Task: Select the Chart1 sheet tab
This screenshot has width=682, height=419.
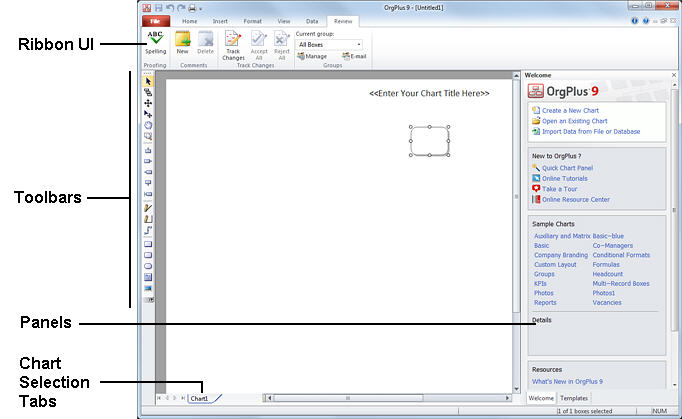Action: coord(199,399)
